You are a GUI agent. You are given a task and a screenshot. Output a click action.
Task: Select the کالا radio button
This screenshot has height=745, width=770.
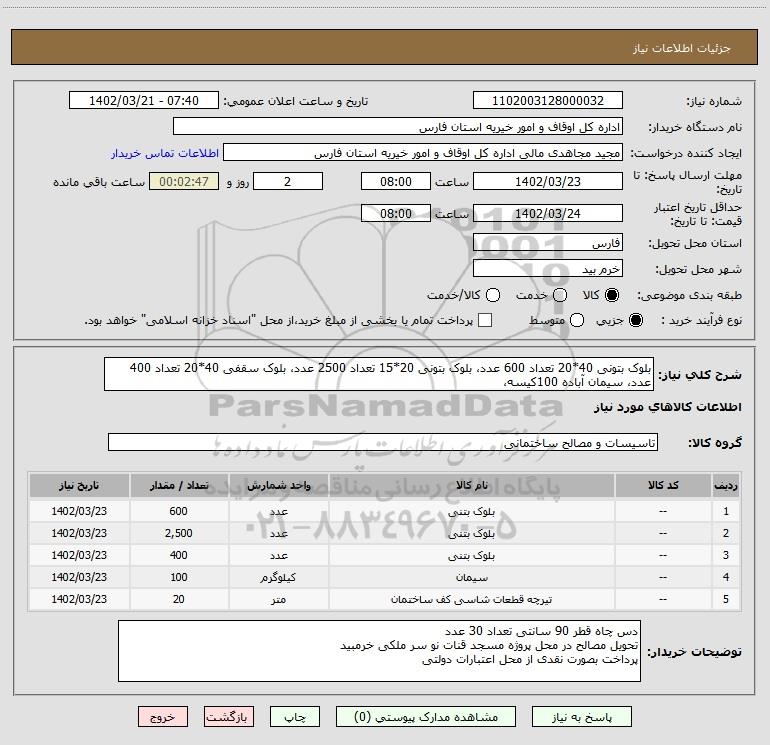coord(612,295)
